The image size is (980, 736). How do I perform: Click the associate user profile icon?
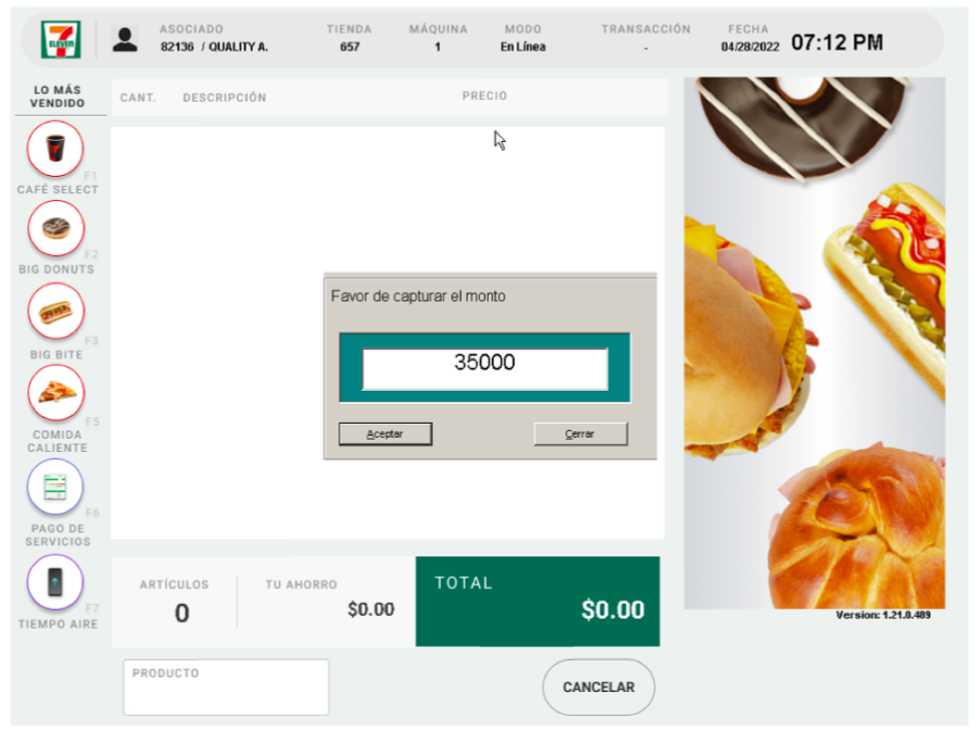pos(125,40)
